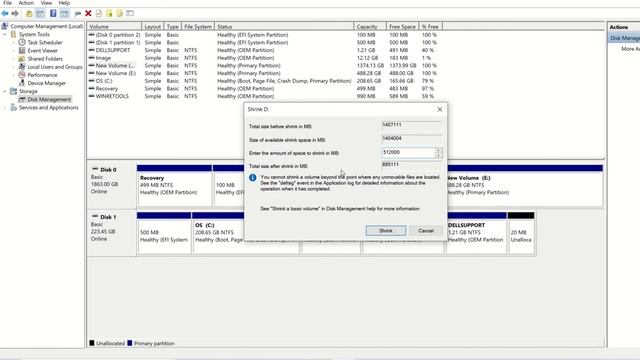Viewport: 640px width, 360px height.
Task: Sort by the Capacity column header
Action: (370, 27)
